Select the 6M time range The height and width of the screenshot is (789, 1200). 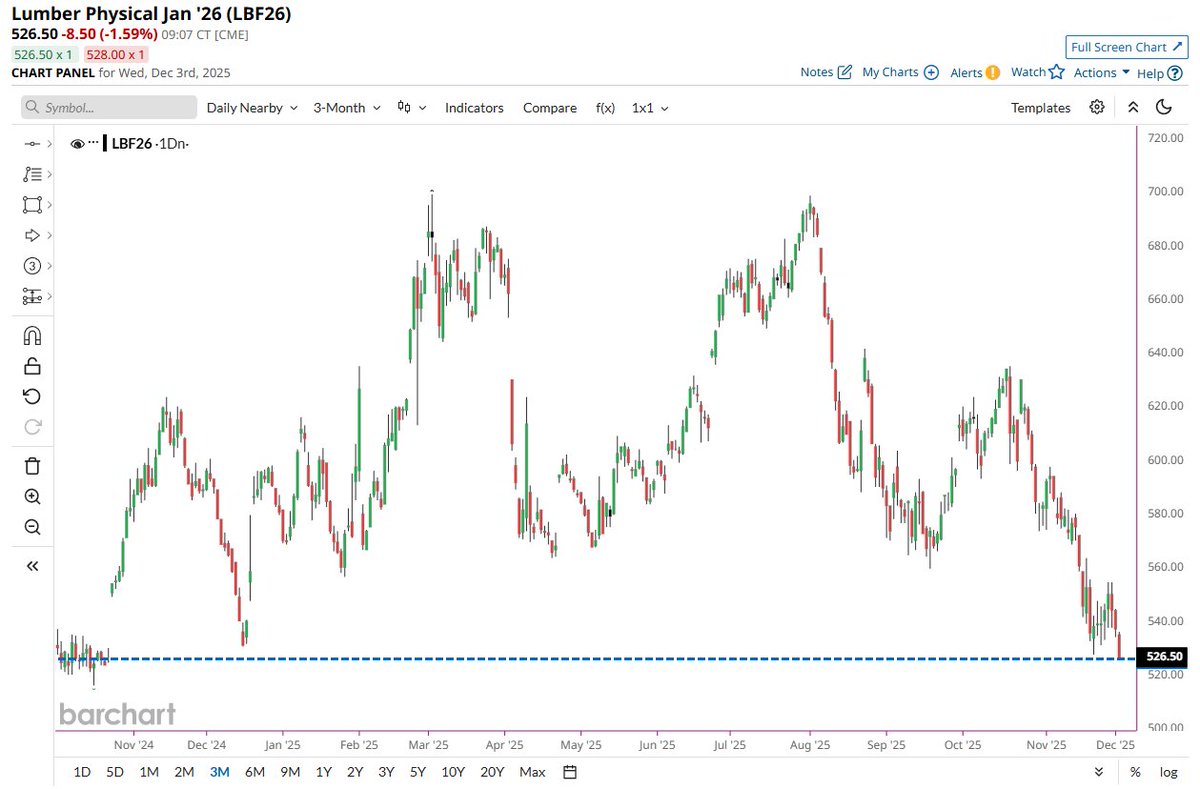[x=254, y=771]
